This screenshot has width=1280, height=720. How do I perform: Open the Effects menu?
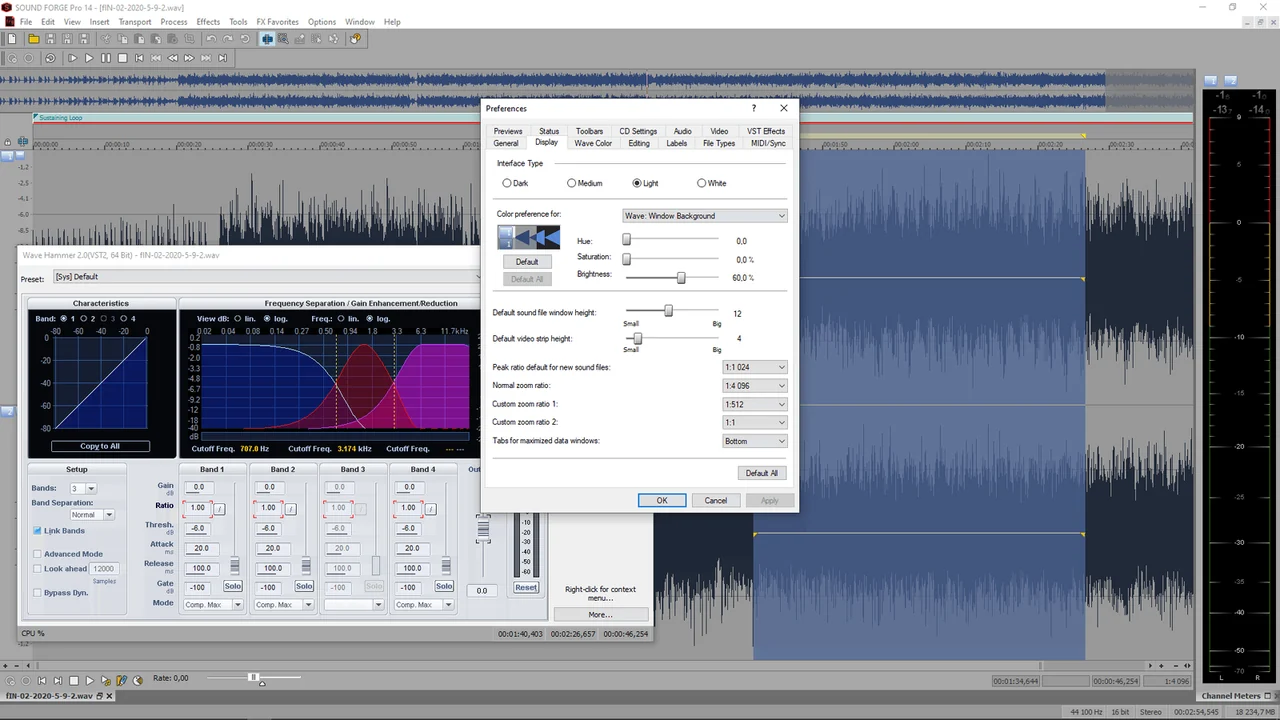(208, 22)
